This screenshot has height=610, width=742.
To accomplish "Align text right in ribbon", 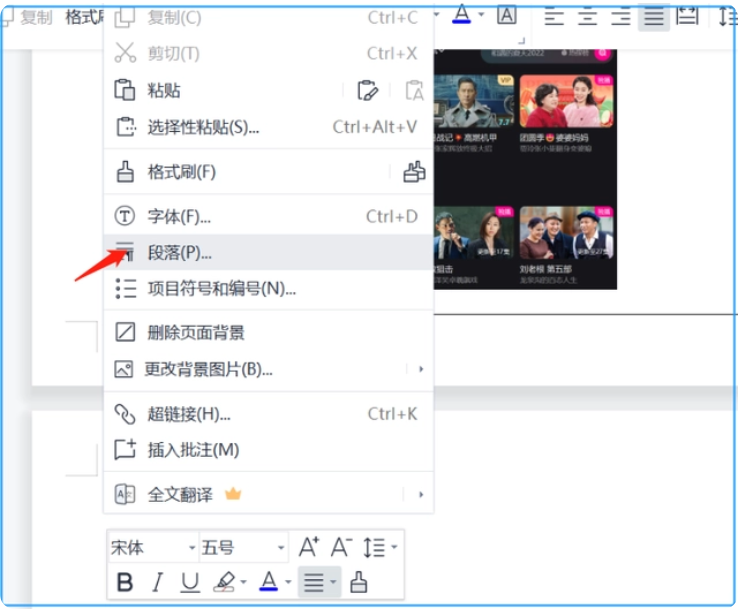I will (x=620, y=18).
